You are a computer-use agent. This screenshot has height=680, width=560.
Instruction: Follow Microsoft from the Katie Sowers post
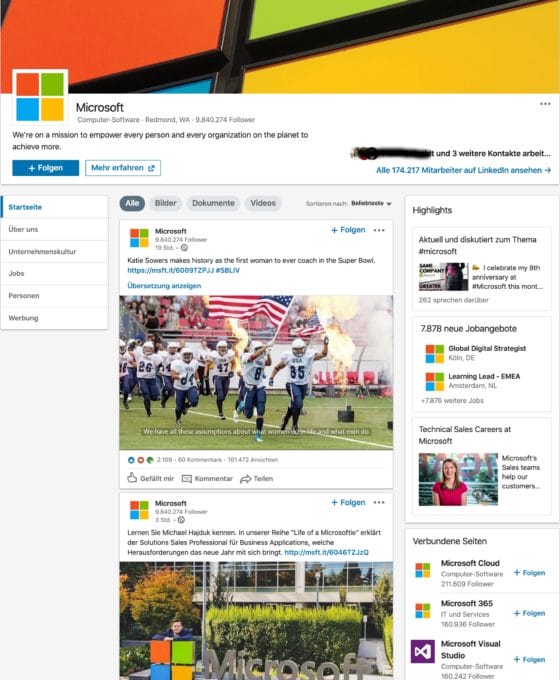(348, 230)
